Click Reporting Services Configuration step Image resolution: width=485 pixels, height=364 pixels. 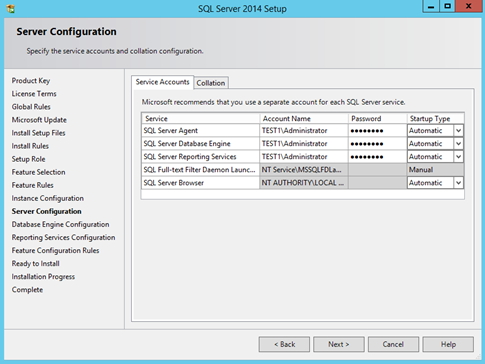(x=63, y=237)
